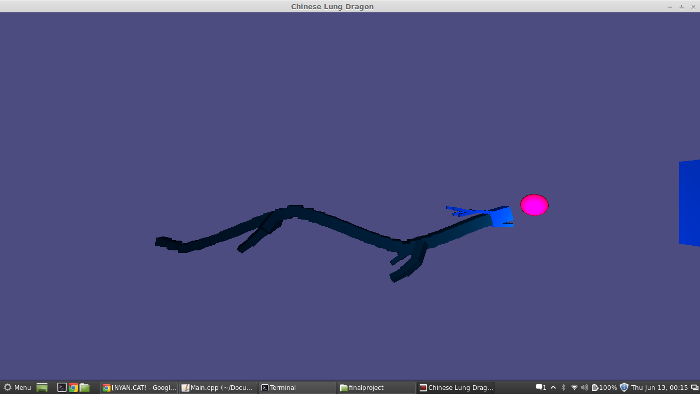Click the show desktop icon
The height and width of the screenshot is (394, 700).
42,387
